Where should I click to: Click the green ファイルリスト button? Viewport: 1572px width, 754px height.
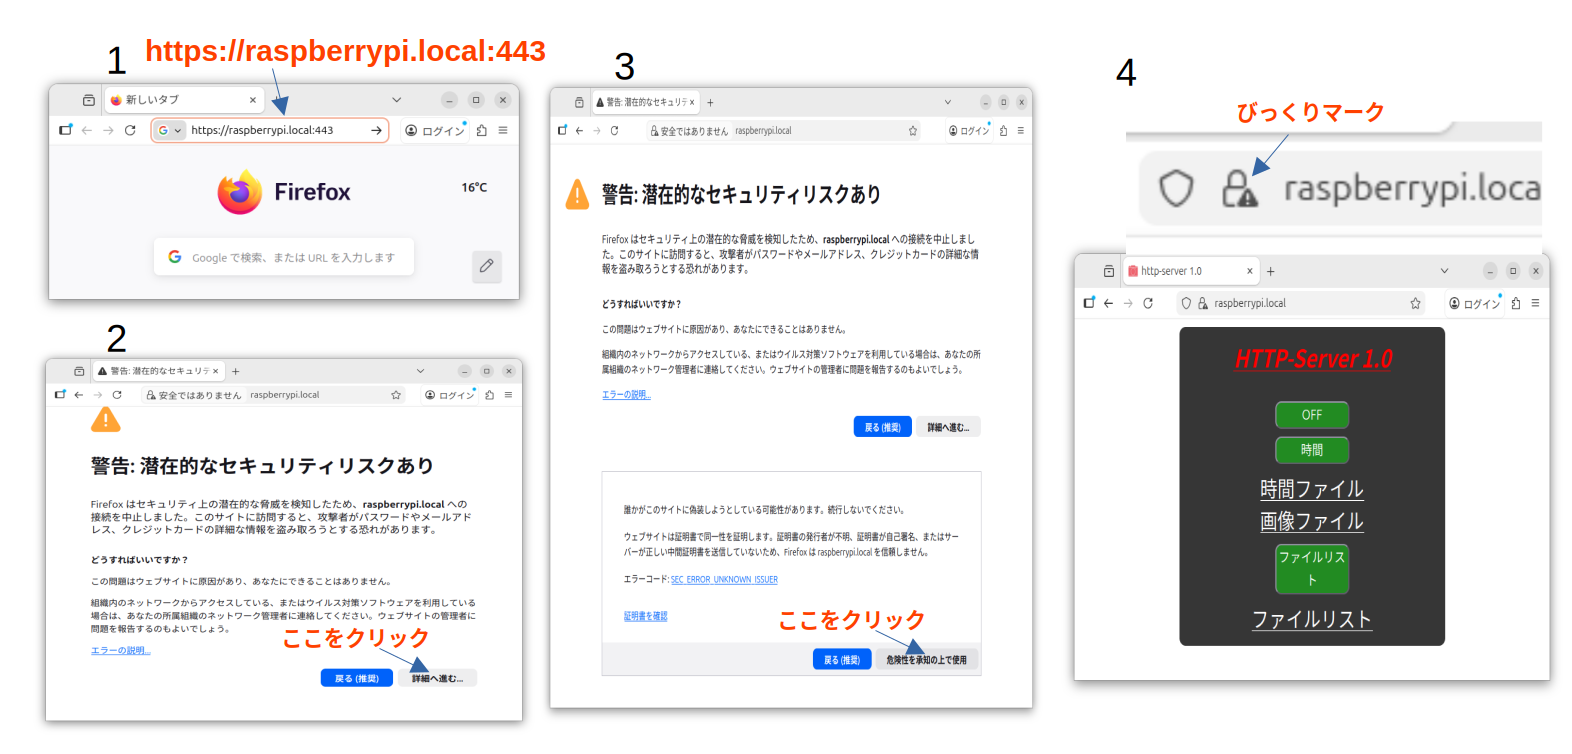click(1312, 568)
